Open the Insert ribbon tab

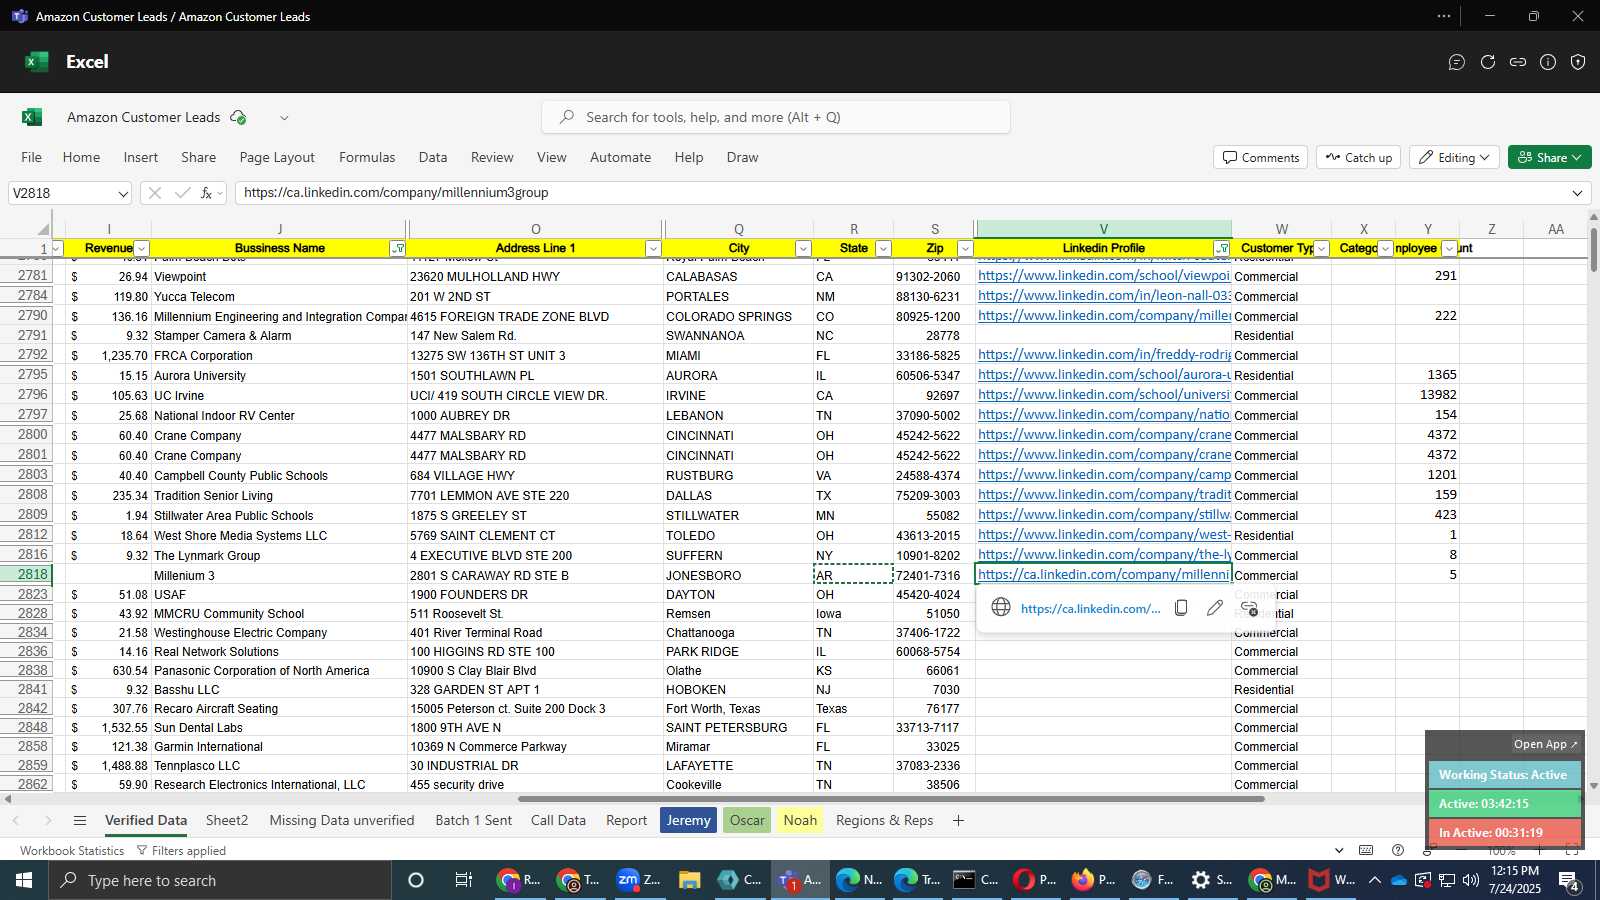click(141, 157)
